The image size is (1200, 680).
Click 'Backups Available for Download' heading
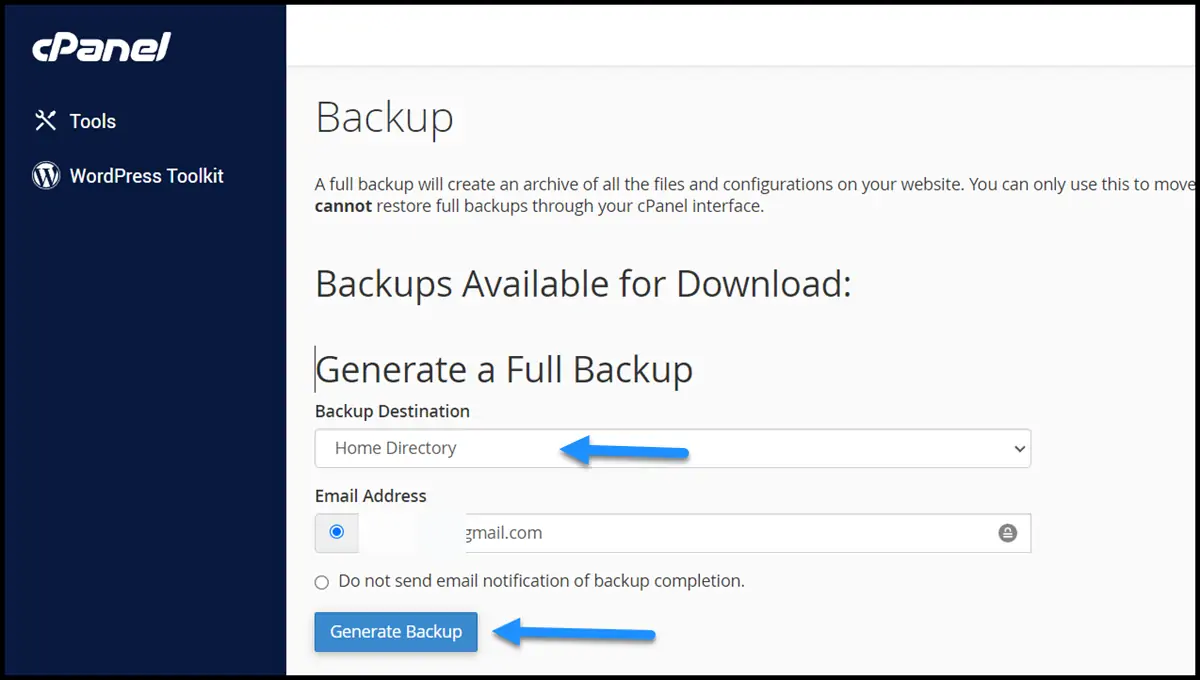click(x=583, y=285)
